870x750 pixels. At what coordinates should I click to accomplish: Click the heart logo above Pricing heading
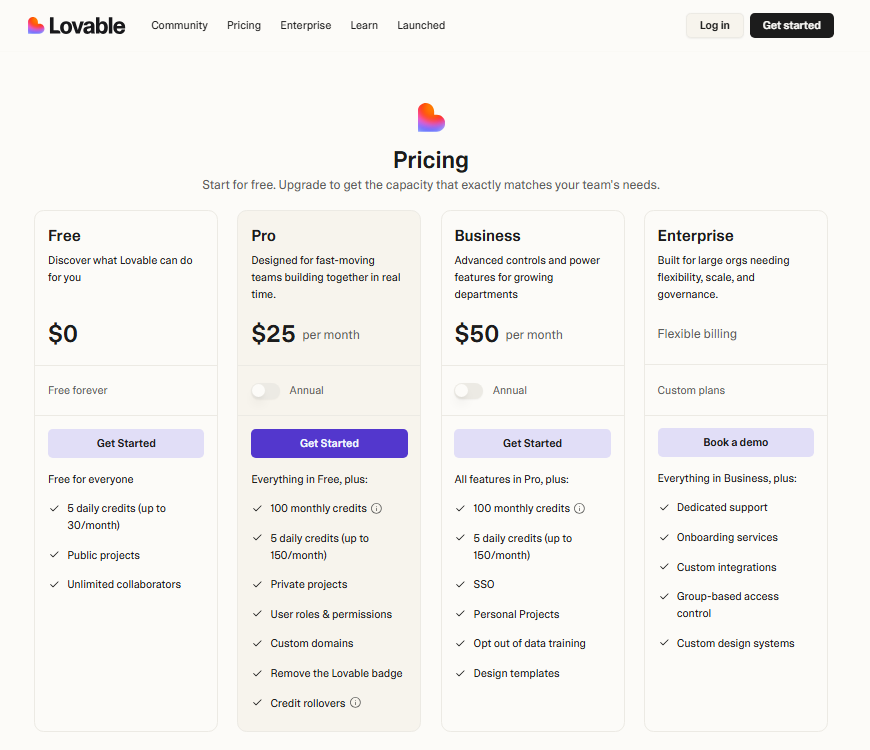(x=431, y=118)
